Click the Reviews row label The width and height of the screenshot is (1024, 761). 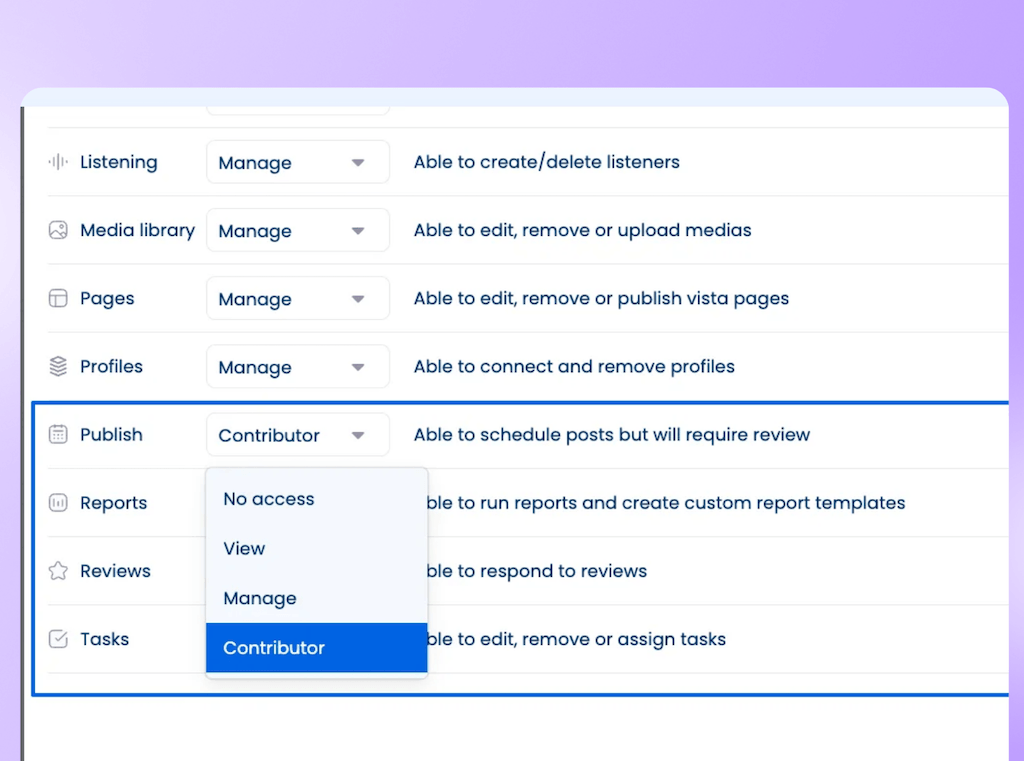tap(116, 571)
